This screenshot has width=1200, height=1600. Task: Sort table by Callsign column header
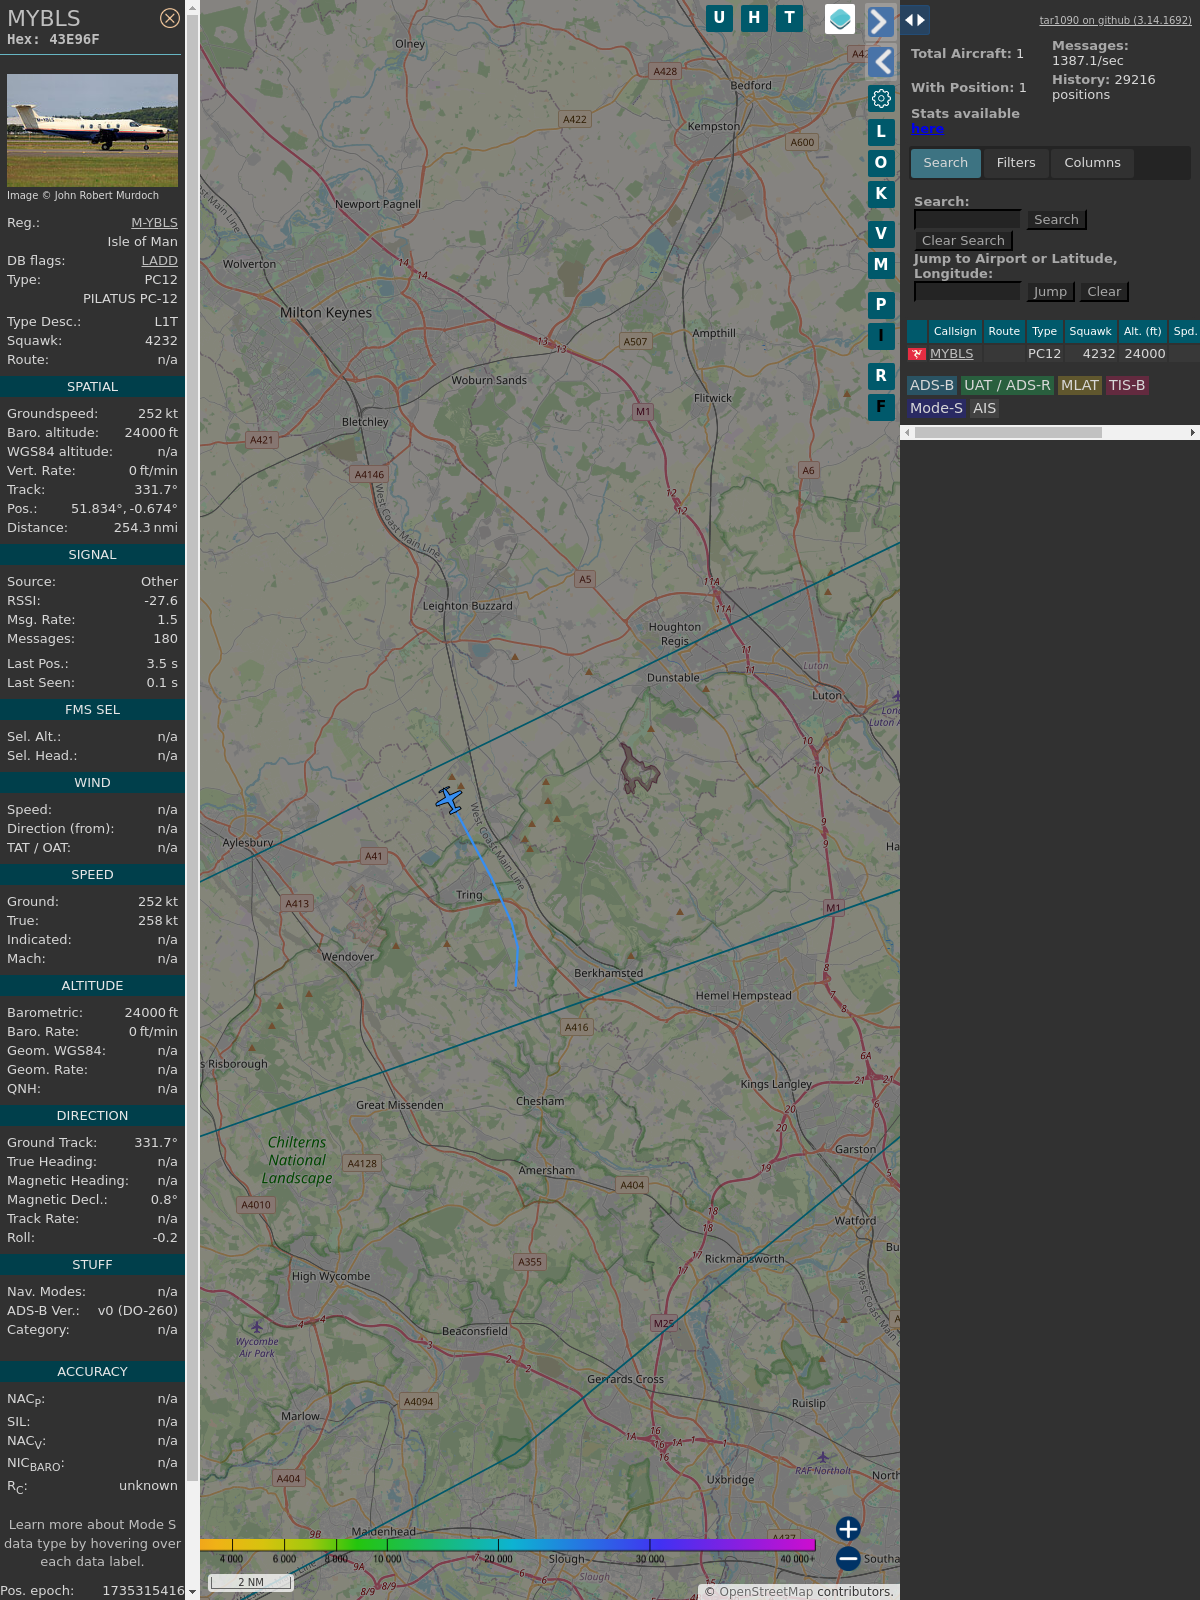pos(954,331)
